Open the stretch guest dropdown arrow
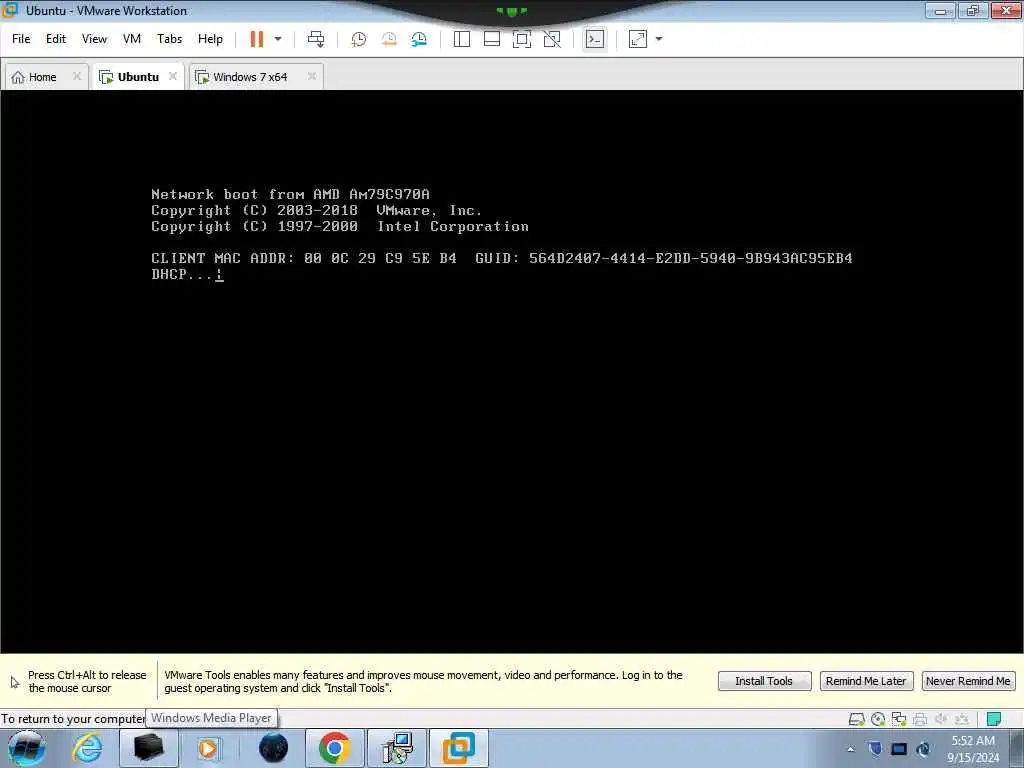The image size is (1024, 768). 659,39
